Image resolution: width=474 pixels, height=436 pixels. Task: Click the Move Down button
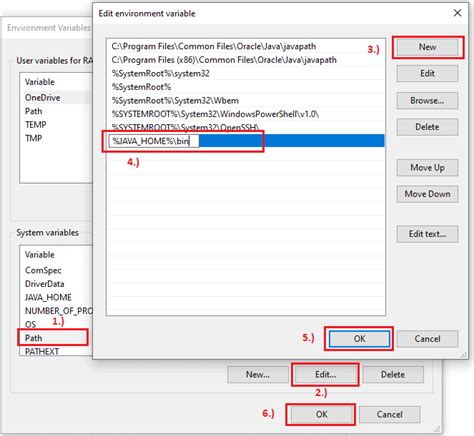(x=427, y=194)
